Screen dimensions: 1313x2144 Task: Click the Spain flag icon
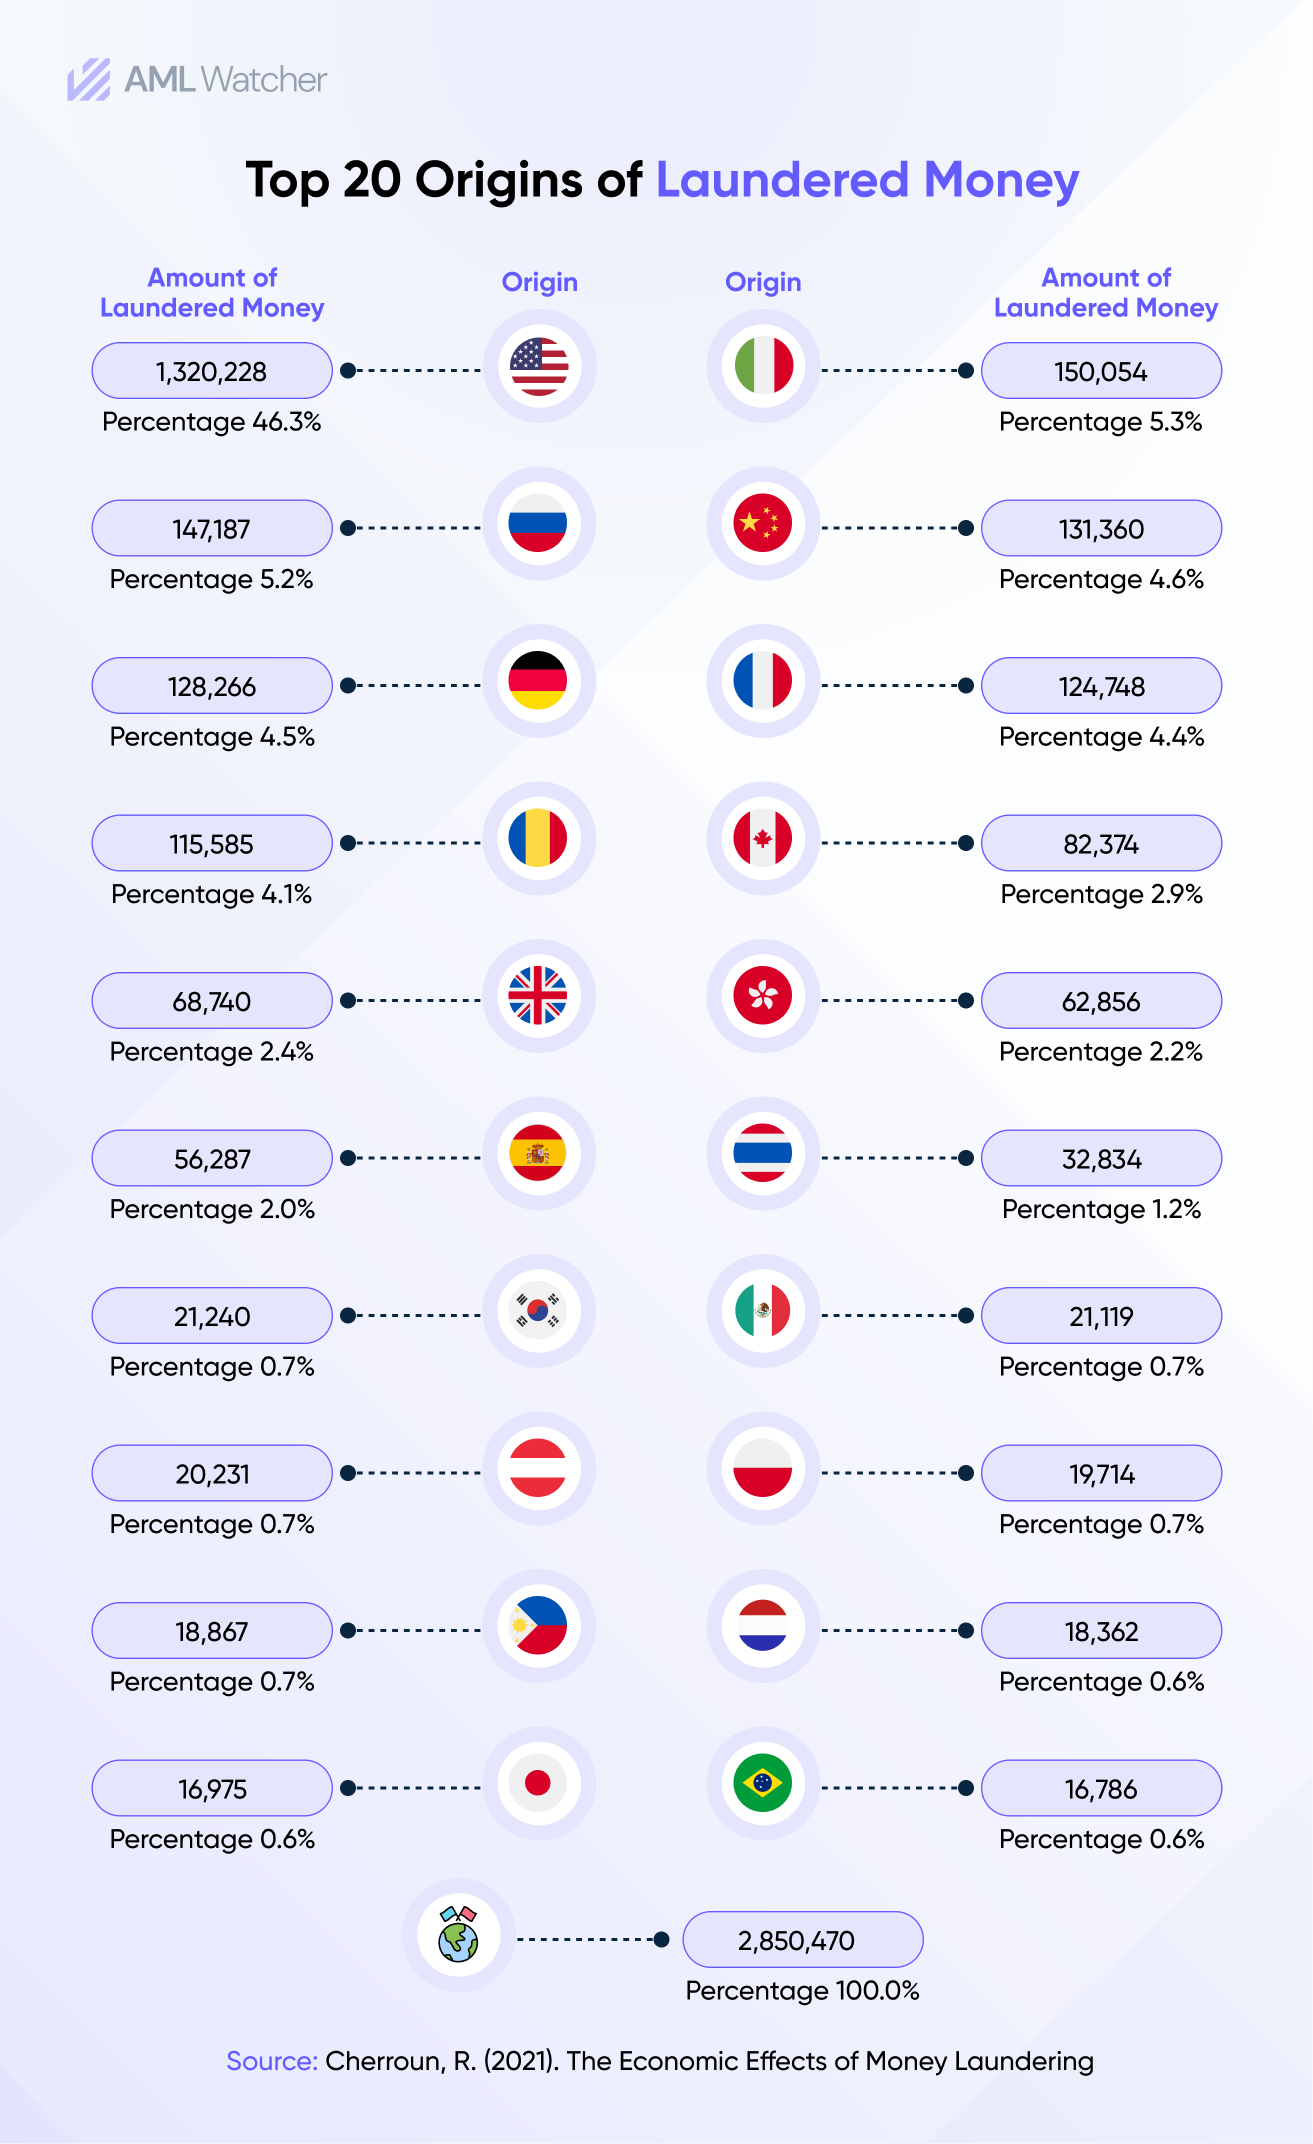539,1154
